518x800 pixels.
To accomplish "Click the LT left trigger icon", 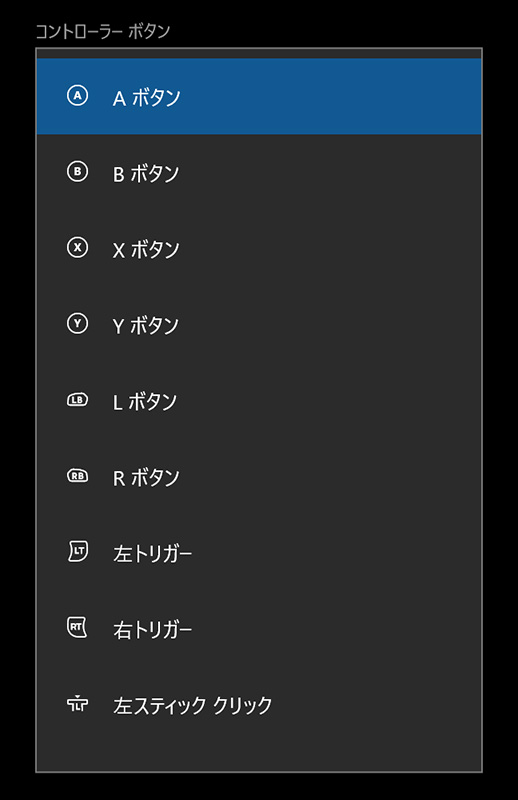I will click(x=78, y=552).
